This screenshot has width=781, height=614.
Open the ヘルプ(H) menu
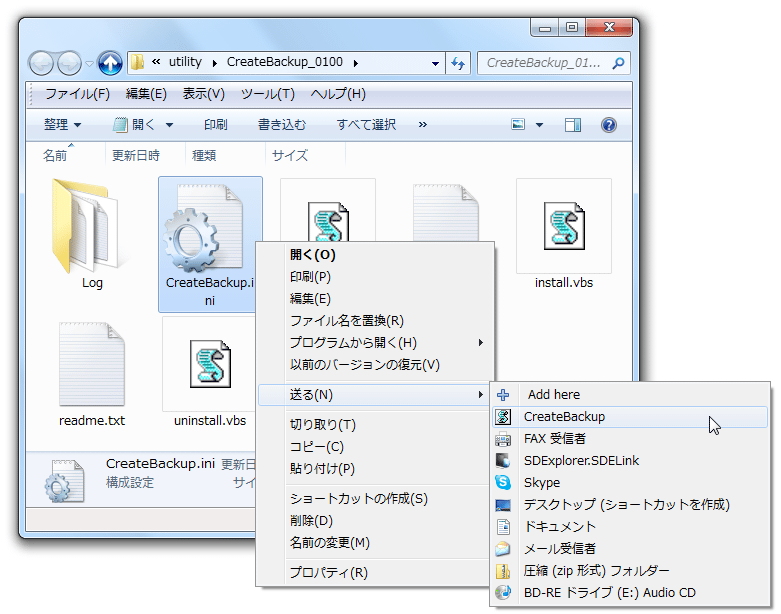338,94
